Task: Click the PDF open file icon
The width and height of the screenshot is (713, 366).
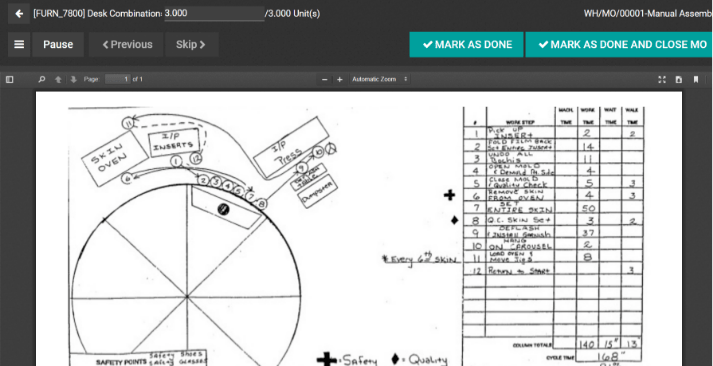Action: 679,80
